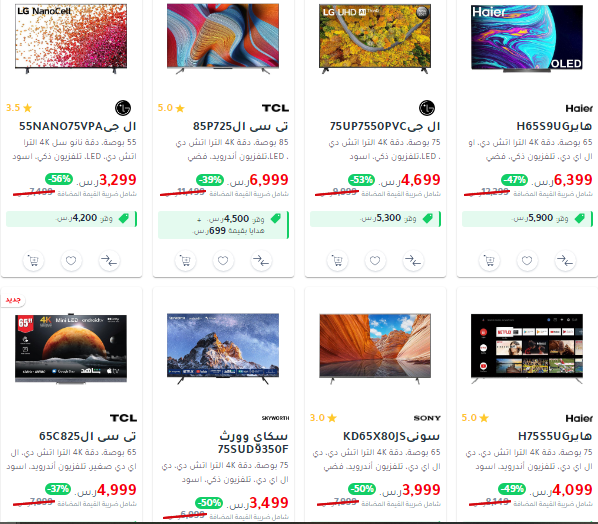Add TCL 85P725 to cart
598x524 pixels.
(x=185, y=261)
